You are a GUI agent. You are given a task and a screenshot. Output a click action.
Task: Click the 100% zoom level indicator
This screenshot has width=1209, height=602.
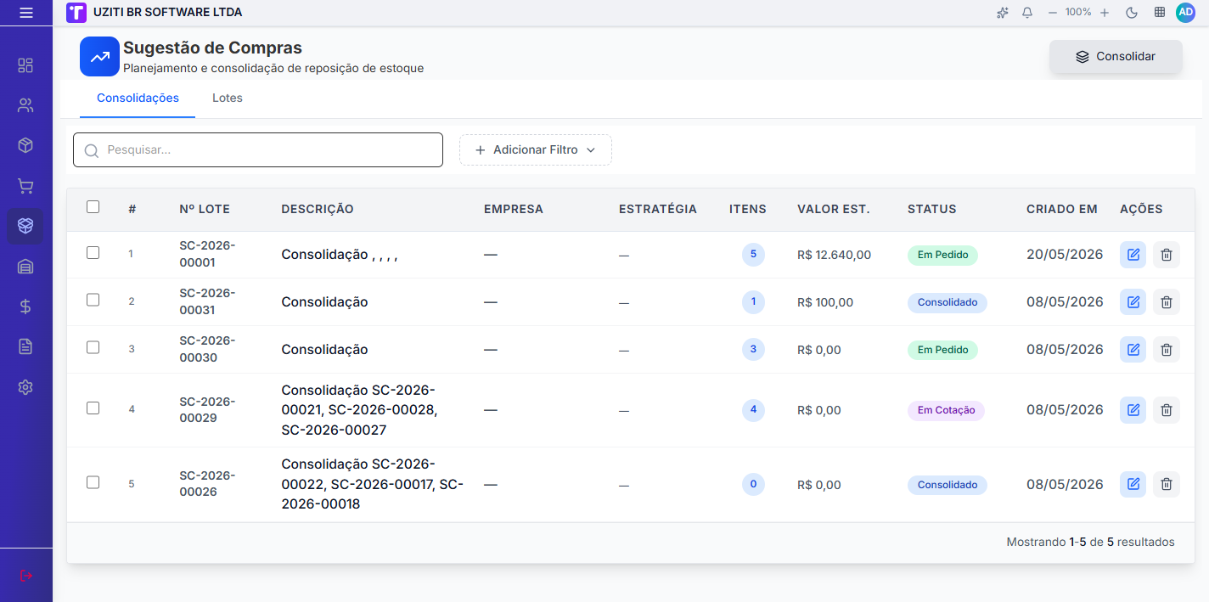pos(1078,13)
